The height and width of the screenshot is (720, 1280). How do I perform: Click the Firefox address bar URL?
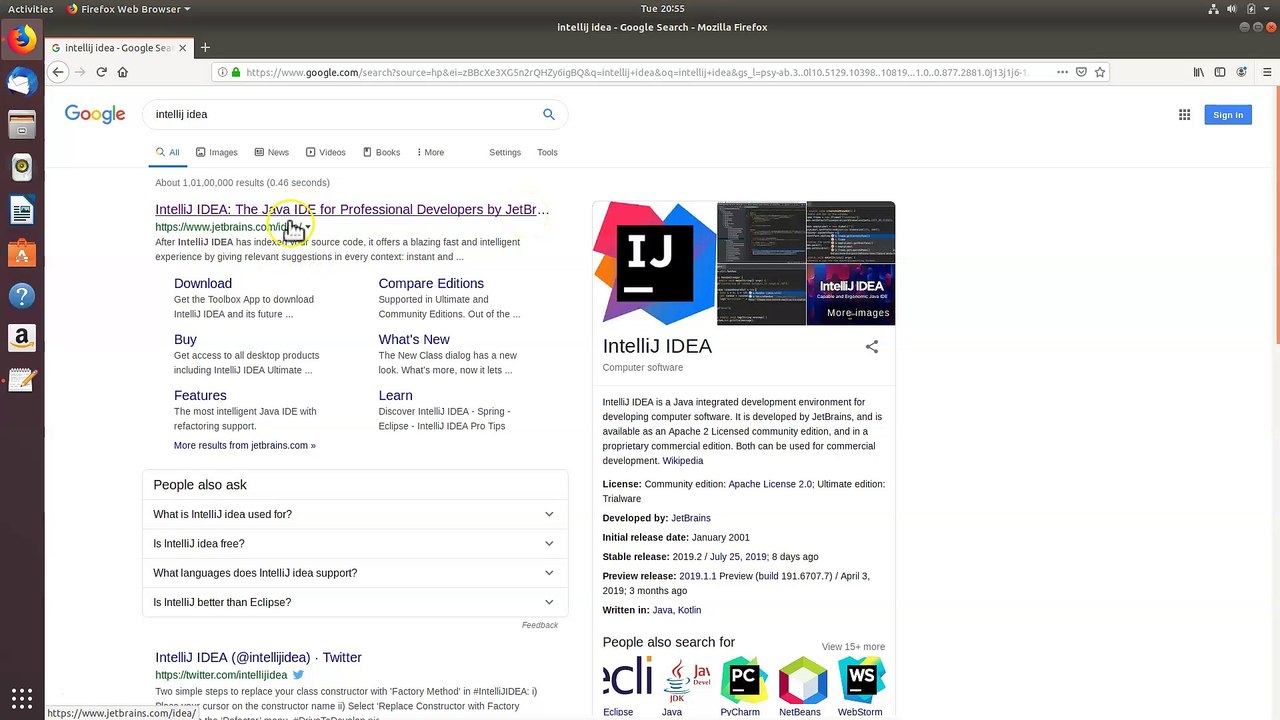pyautogui.click(x=636, y=72)
